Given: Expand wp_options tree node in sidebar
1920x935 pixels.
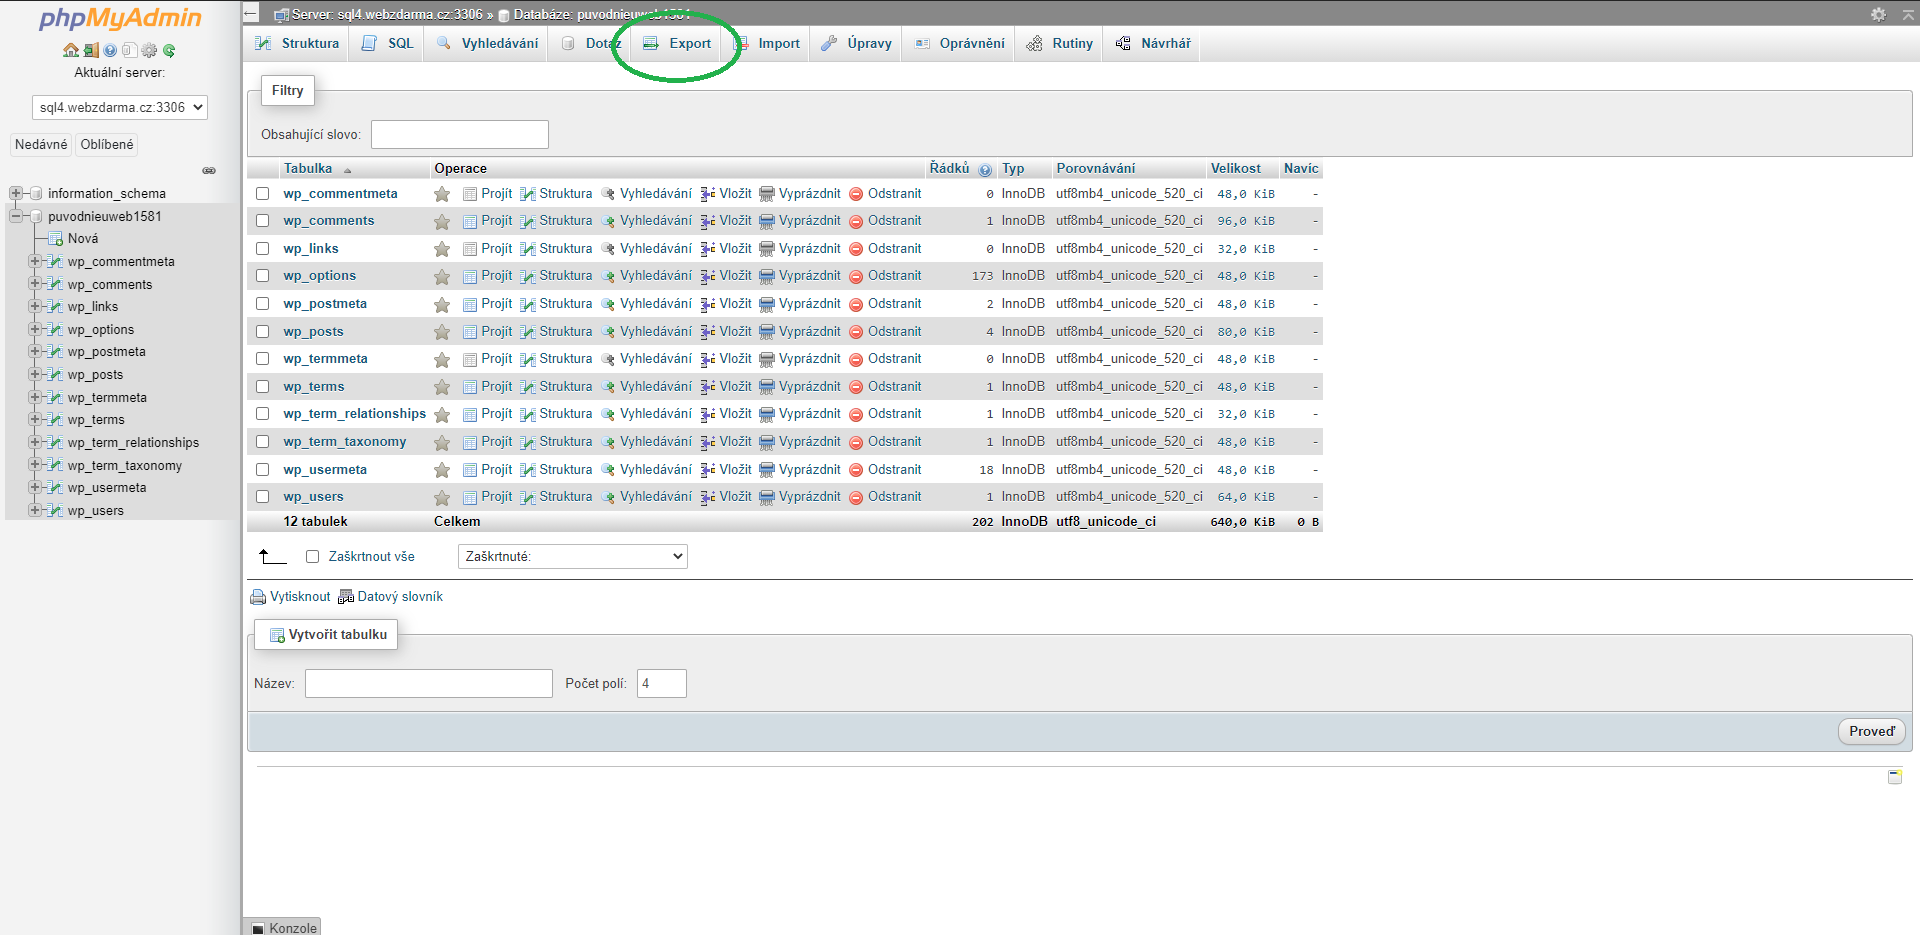Looking at the screenshot, I should click(x=35, y=330).
